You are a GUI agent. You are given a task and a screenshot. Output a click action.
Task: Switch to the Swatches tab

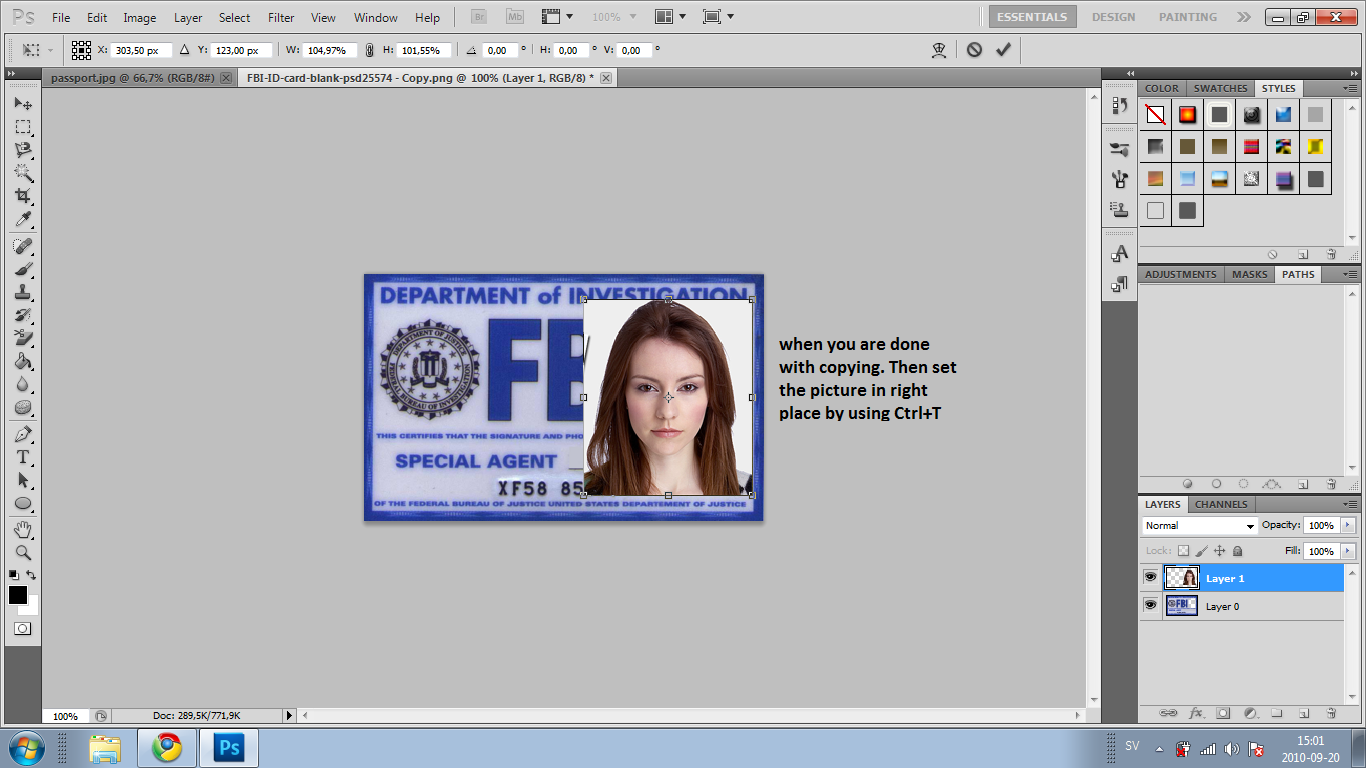click(1220, 88)
